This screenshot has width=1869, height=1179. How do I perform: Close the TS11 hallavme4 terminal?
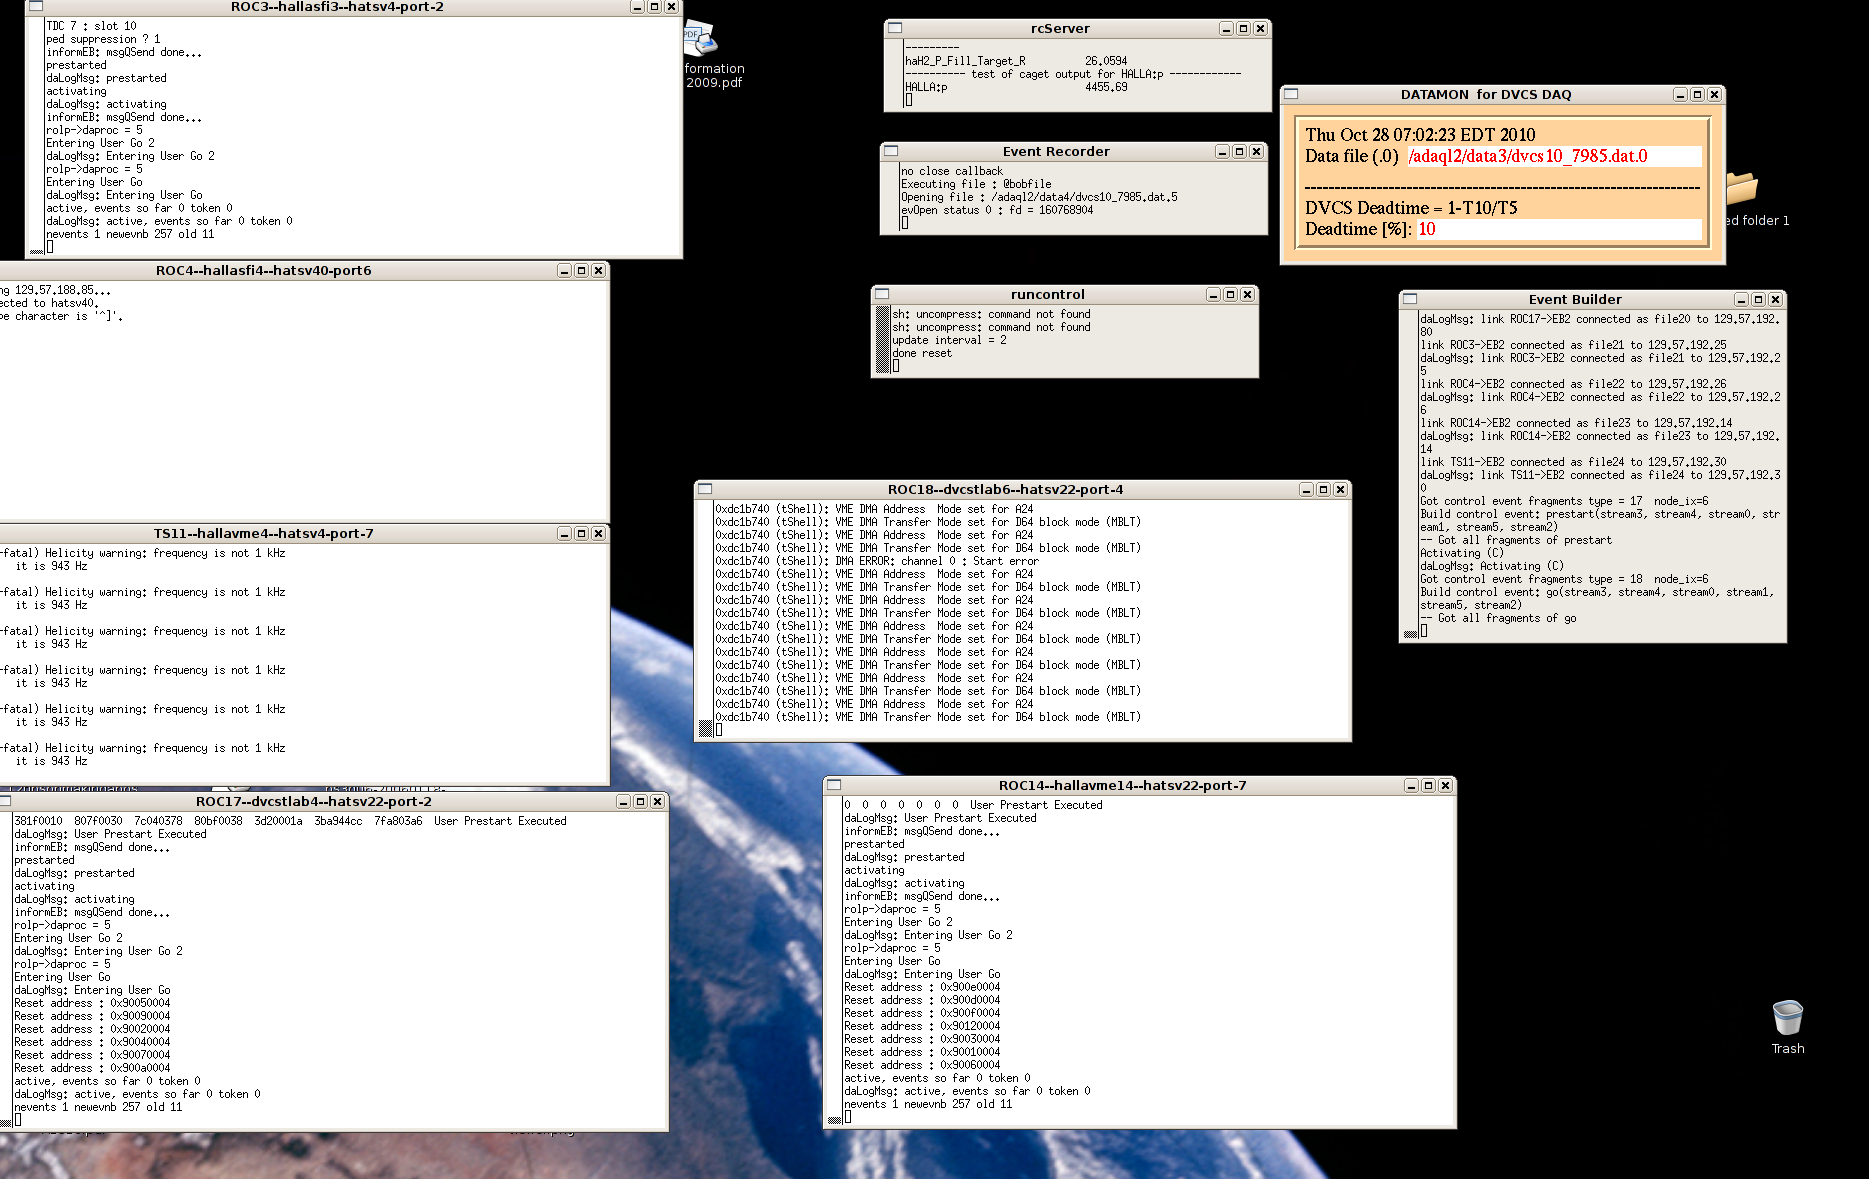coord(598,534)
